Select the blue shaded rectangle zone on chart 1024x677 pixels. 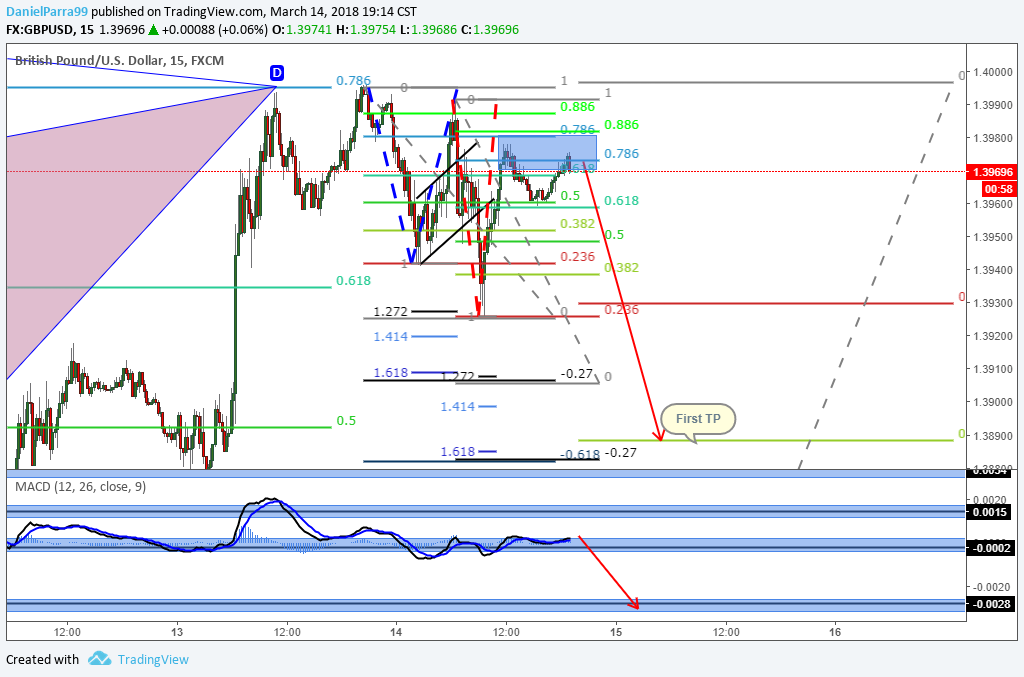coord(547,153)
